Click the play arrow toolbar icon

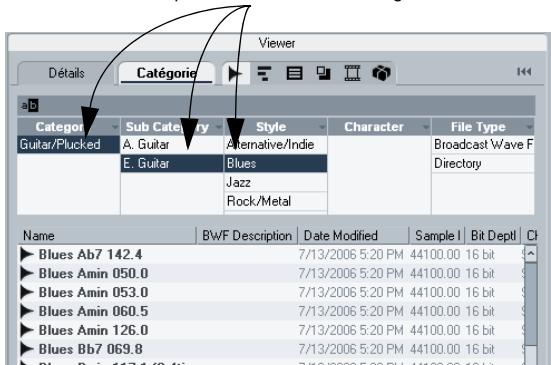[235, 73]
